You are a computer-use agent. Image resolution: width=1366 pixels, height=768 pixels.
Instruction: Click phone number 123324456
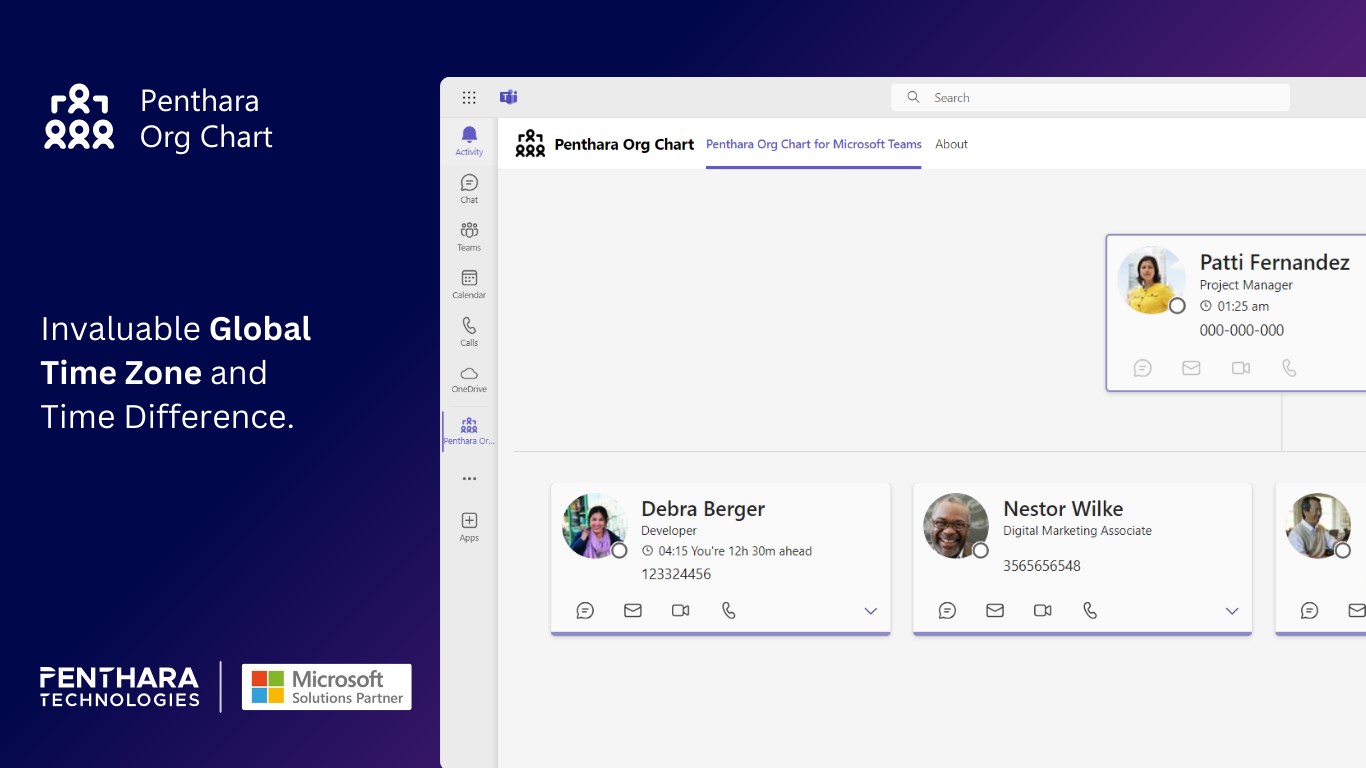(x=676, y=574)
